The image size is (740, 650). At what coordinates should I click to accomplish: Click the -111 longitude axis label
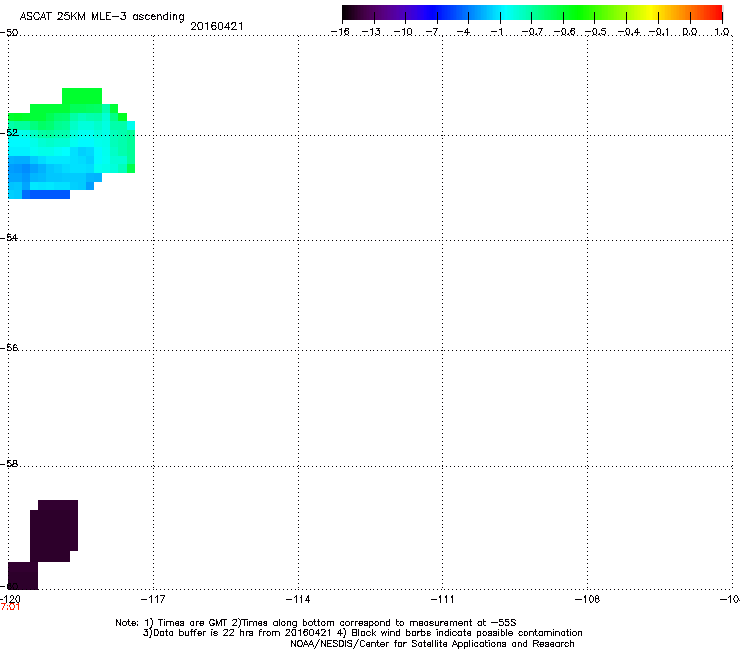click(x=442, y=599)
